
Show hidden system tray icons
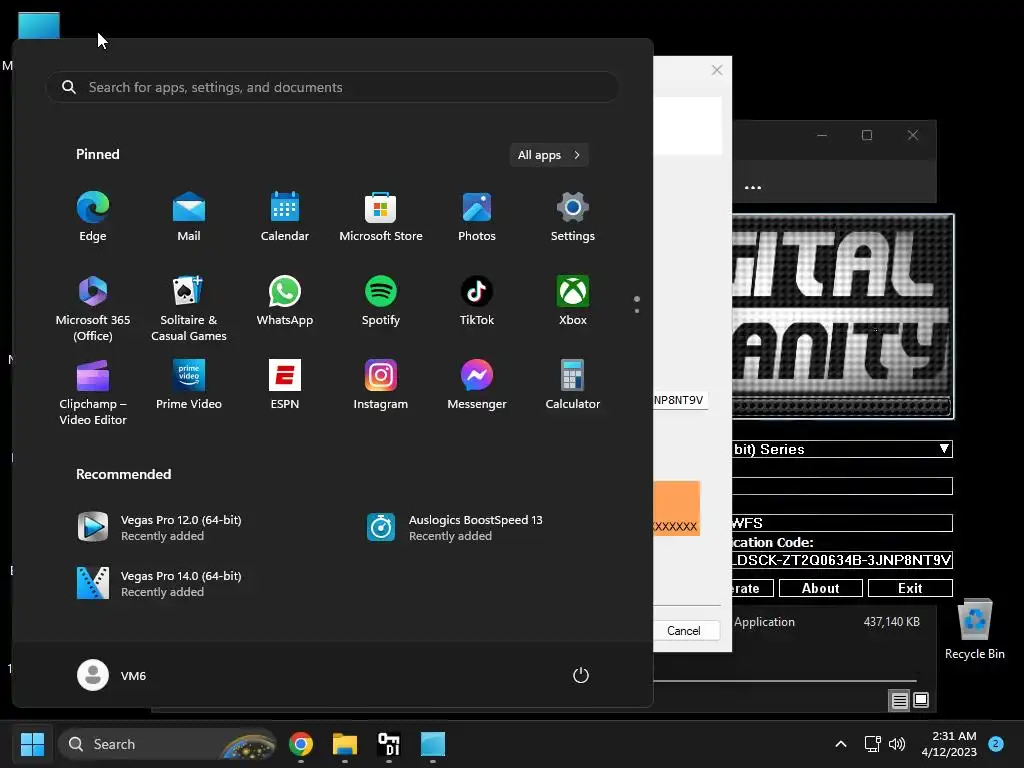841,744
